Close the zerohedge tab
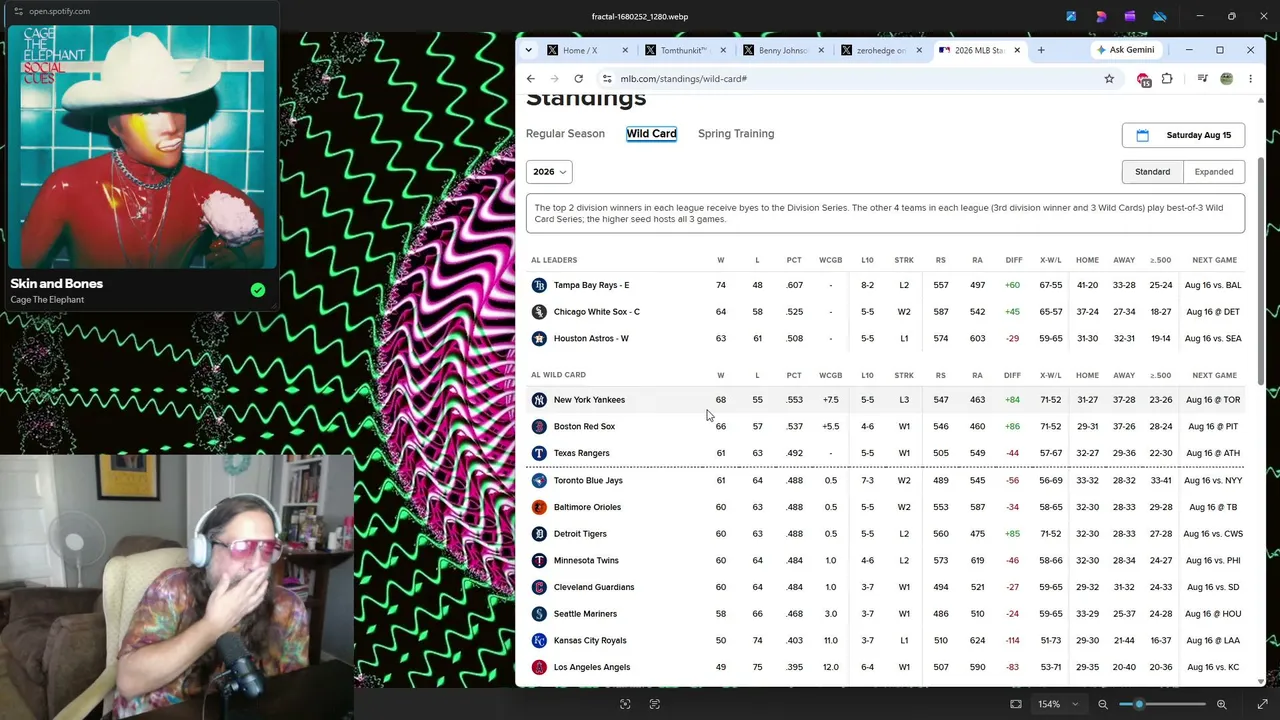 click(x=919, y=50)
